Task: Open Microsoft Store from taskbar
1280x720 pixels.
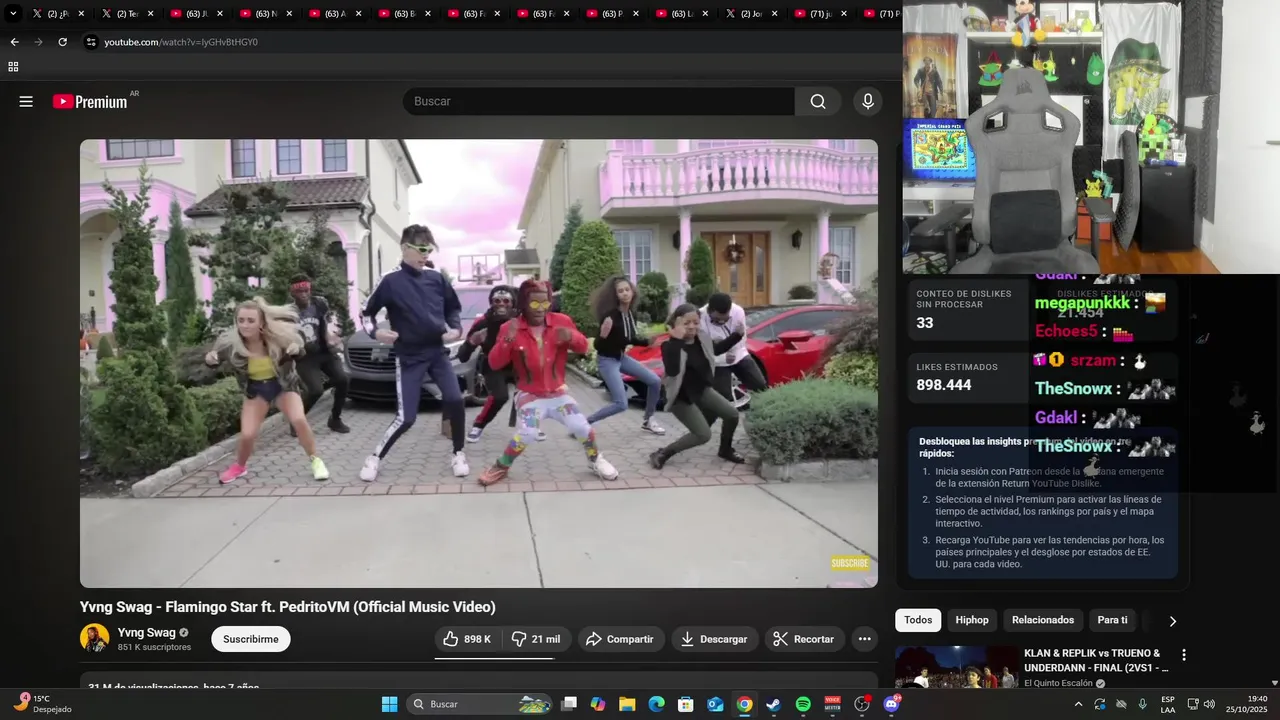Action: (x=686, y=704)
